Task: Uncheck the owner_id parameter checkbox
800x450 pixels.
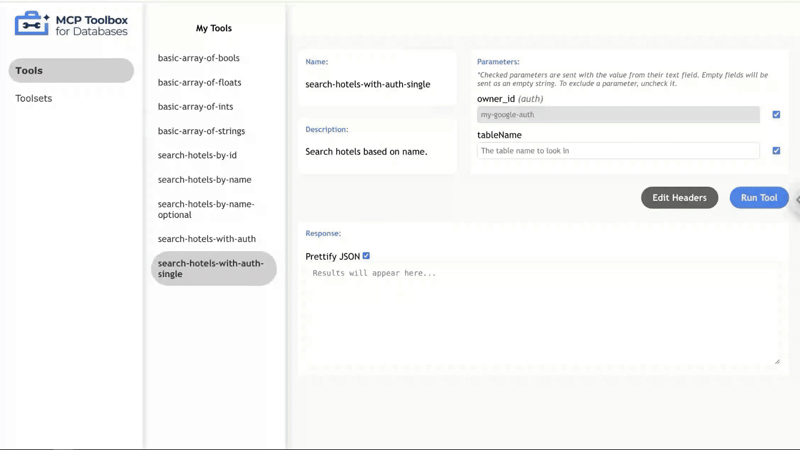Action: coord(776,115)
